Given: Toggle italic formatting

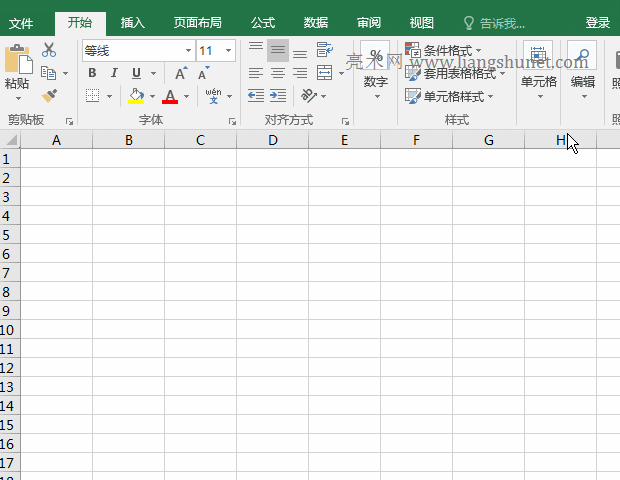Looking at the screenshot, I should coord(114,73).
